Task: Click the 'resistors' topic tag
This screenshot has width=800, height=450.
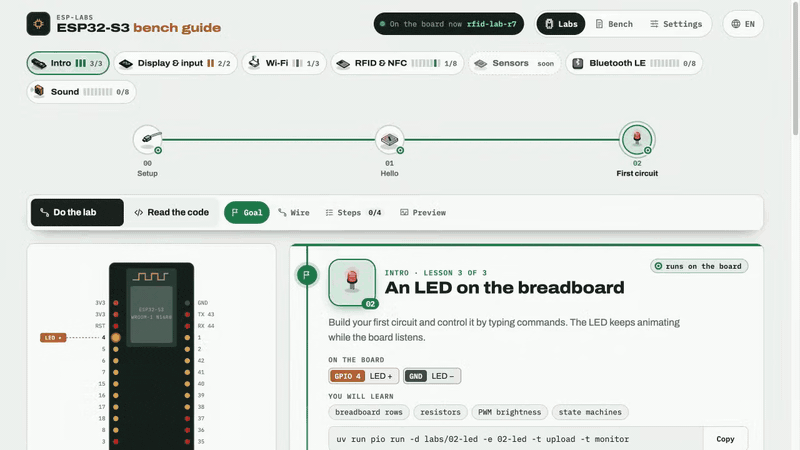Action: [440, 412]
